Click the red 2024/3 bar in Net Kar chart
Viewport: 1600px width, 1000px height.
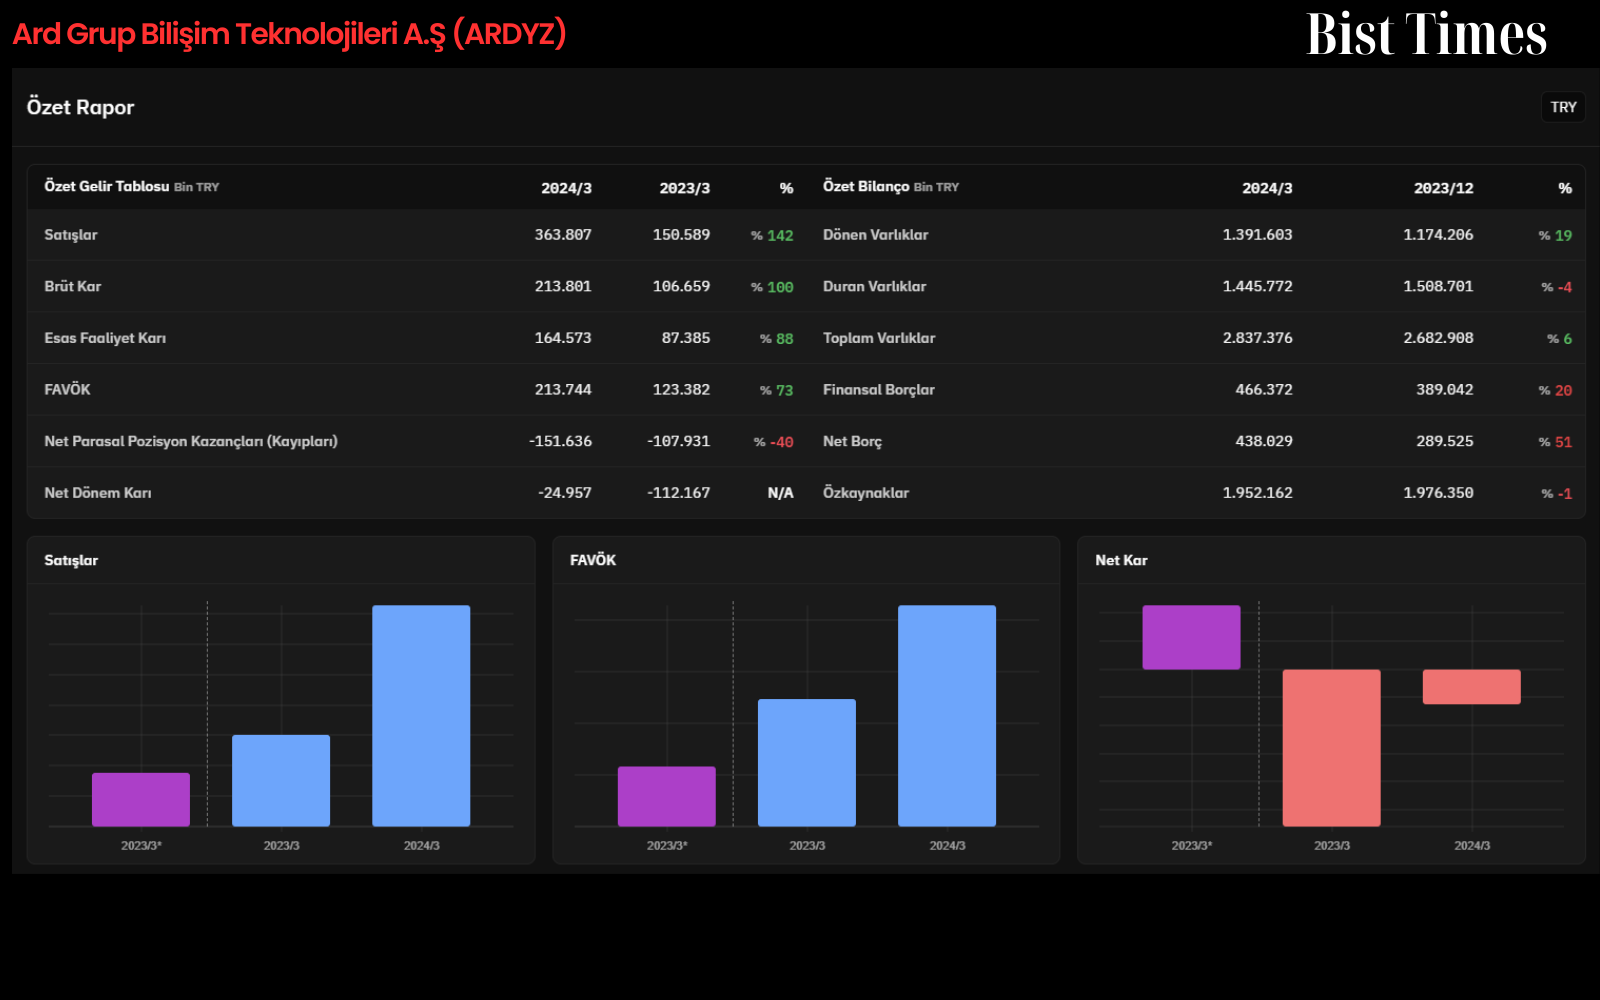tap(1472, 687)
